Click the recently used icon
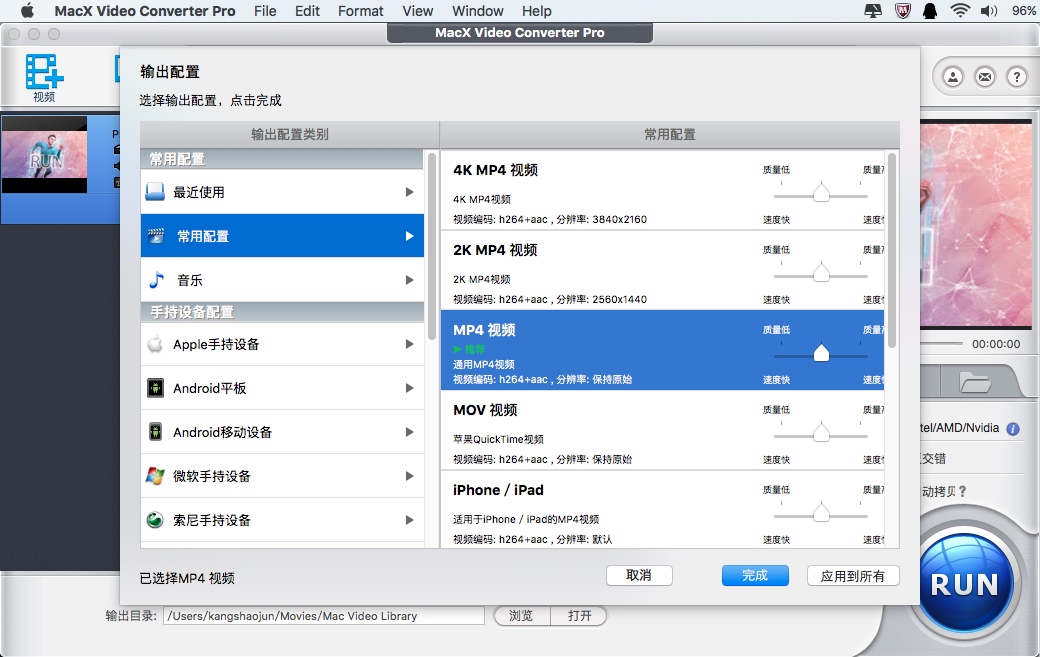Viewport: 1040px width, 657px height. click(155, 192)
